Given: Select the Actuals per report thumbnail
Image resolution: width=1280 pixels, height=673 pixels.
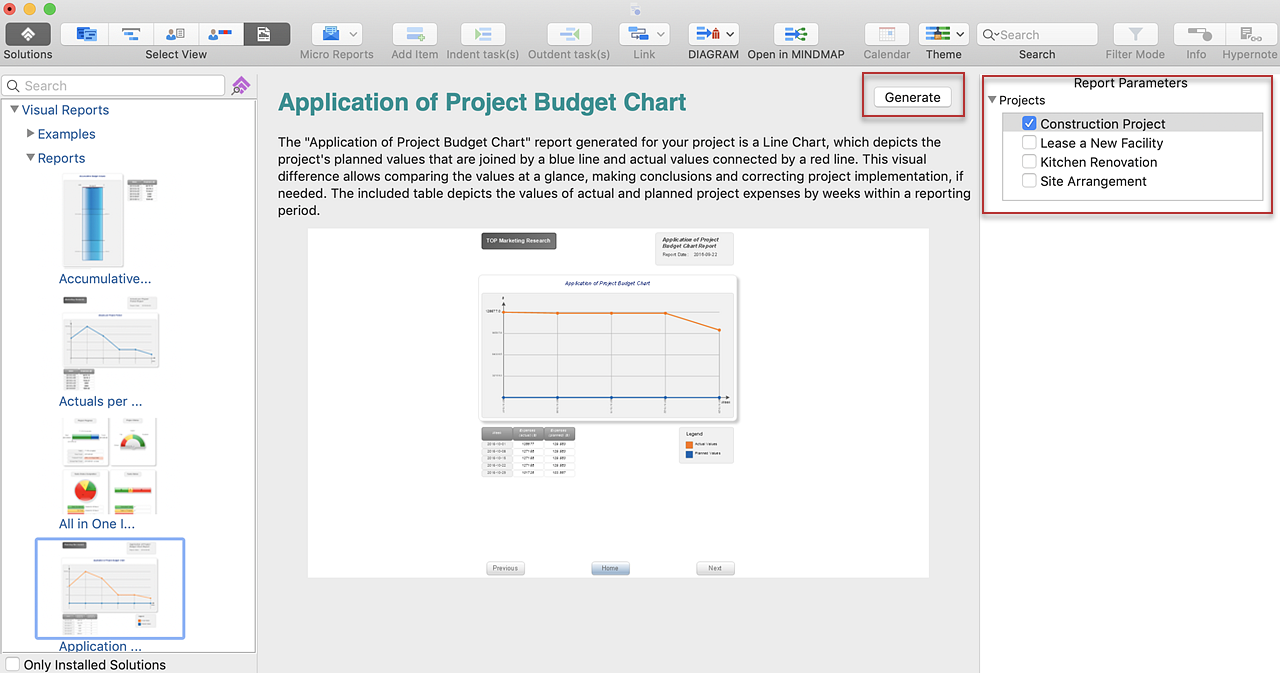Looking at the screenshot, I should (110, 343).
